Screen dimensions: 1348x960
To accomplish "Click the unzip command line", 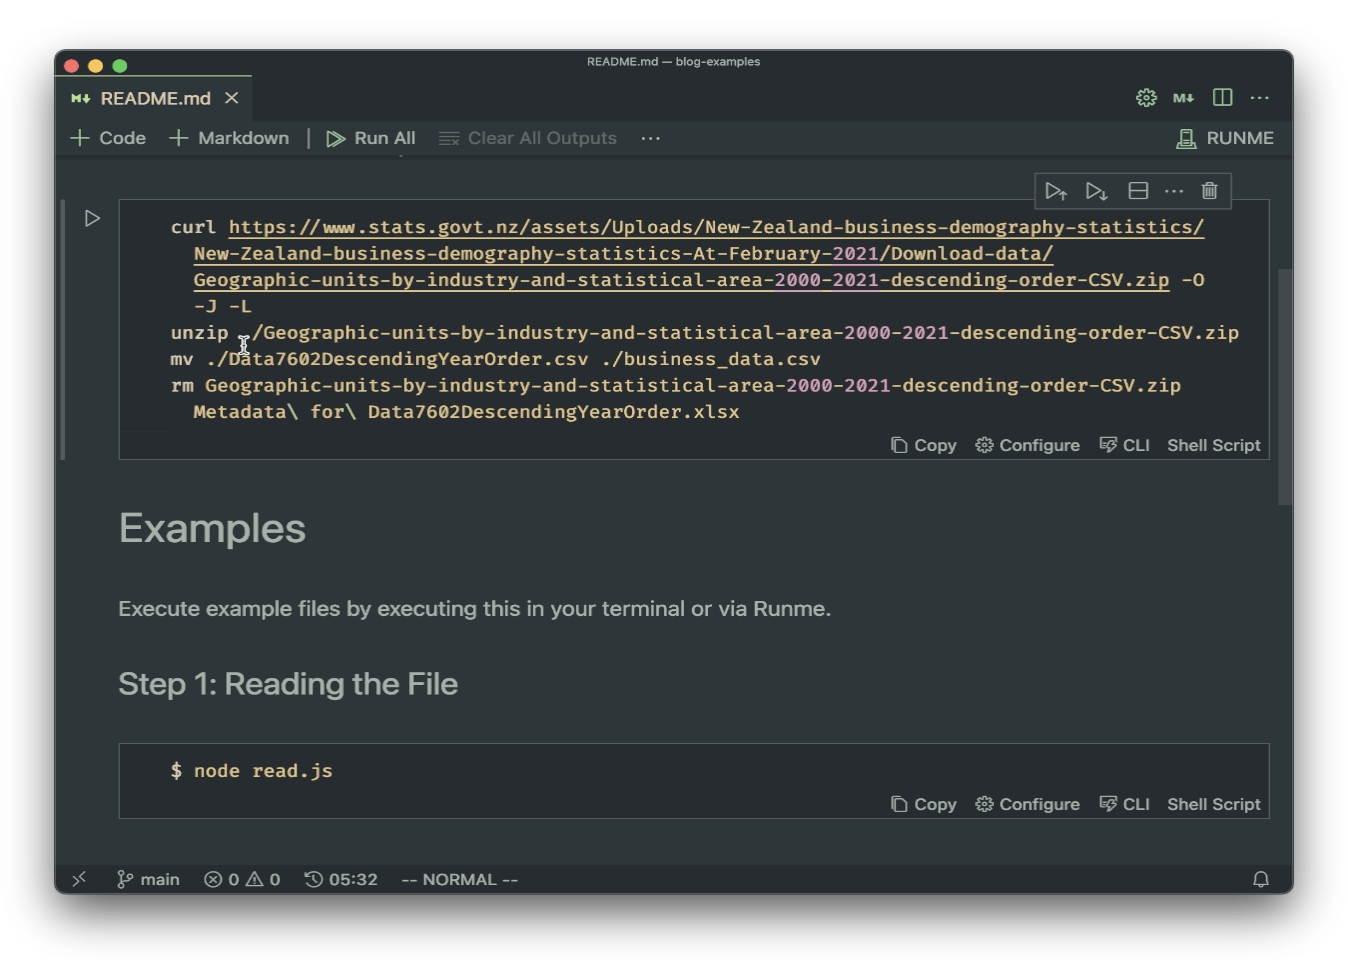I will click(x=704, y=333).
